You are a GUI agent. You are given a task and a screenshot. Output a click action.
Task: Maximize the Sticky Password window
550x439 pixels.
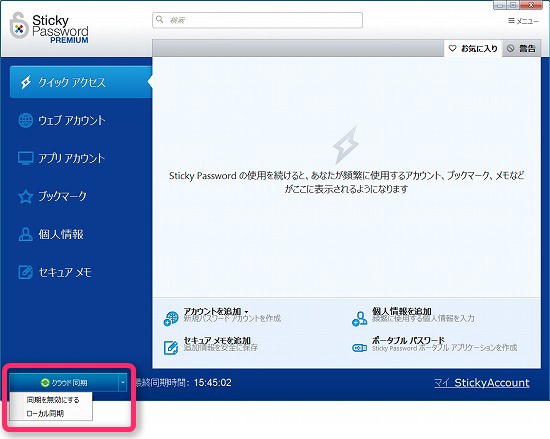pyautogui.click(x=512, y=5)
